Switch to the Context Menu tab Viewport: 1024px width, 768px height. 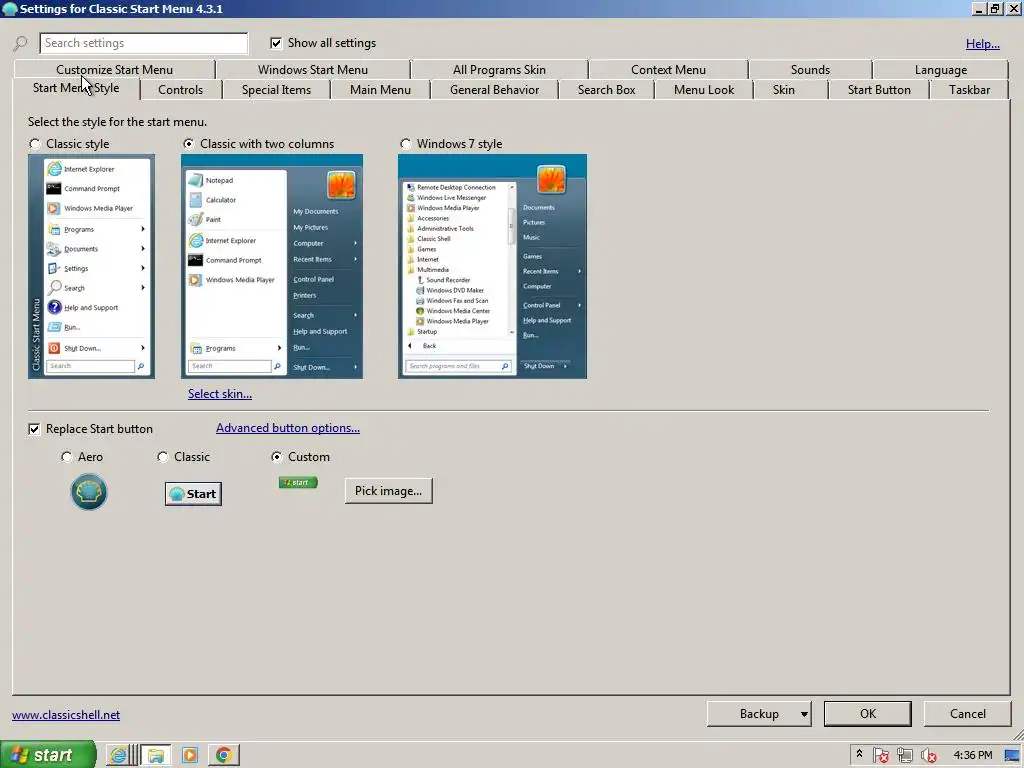click(x=668, y=70)
